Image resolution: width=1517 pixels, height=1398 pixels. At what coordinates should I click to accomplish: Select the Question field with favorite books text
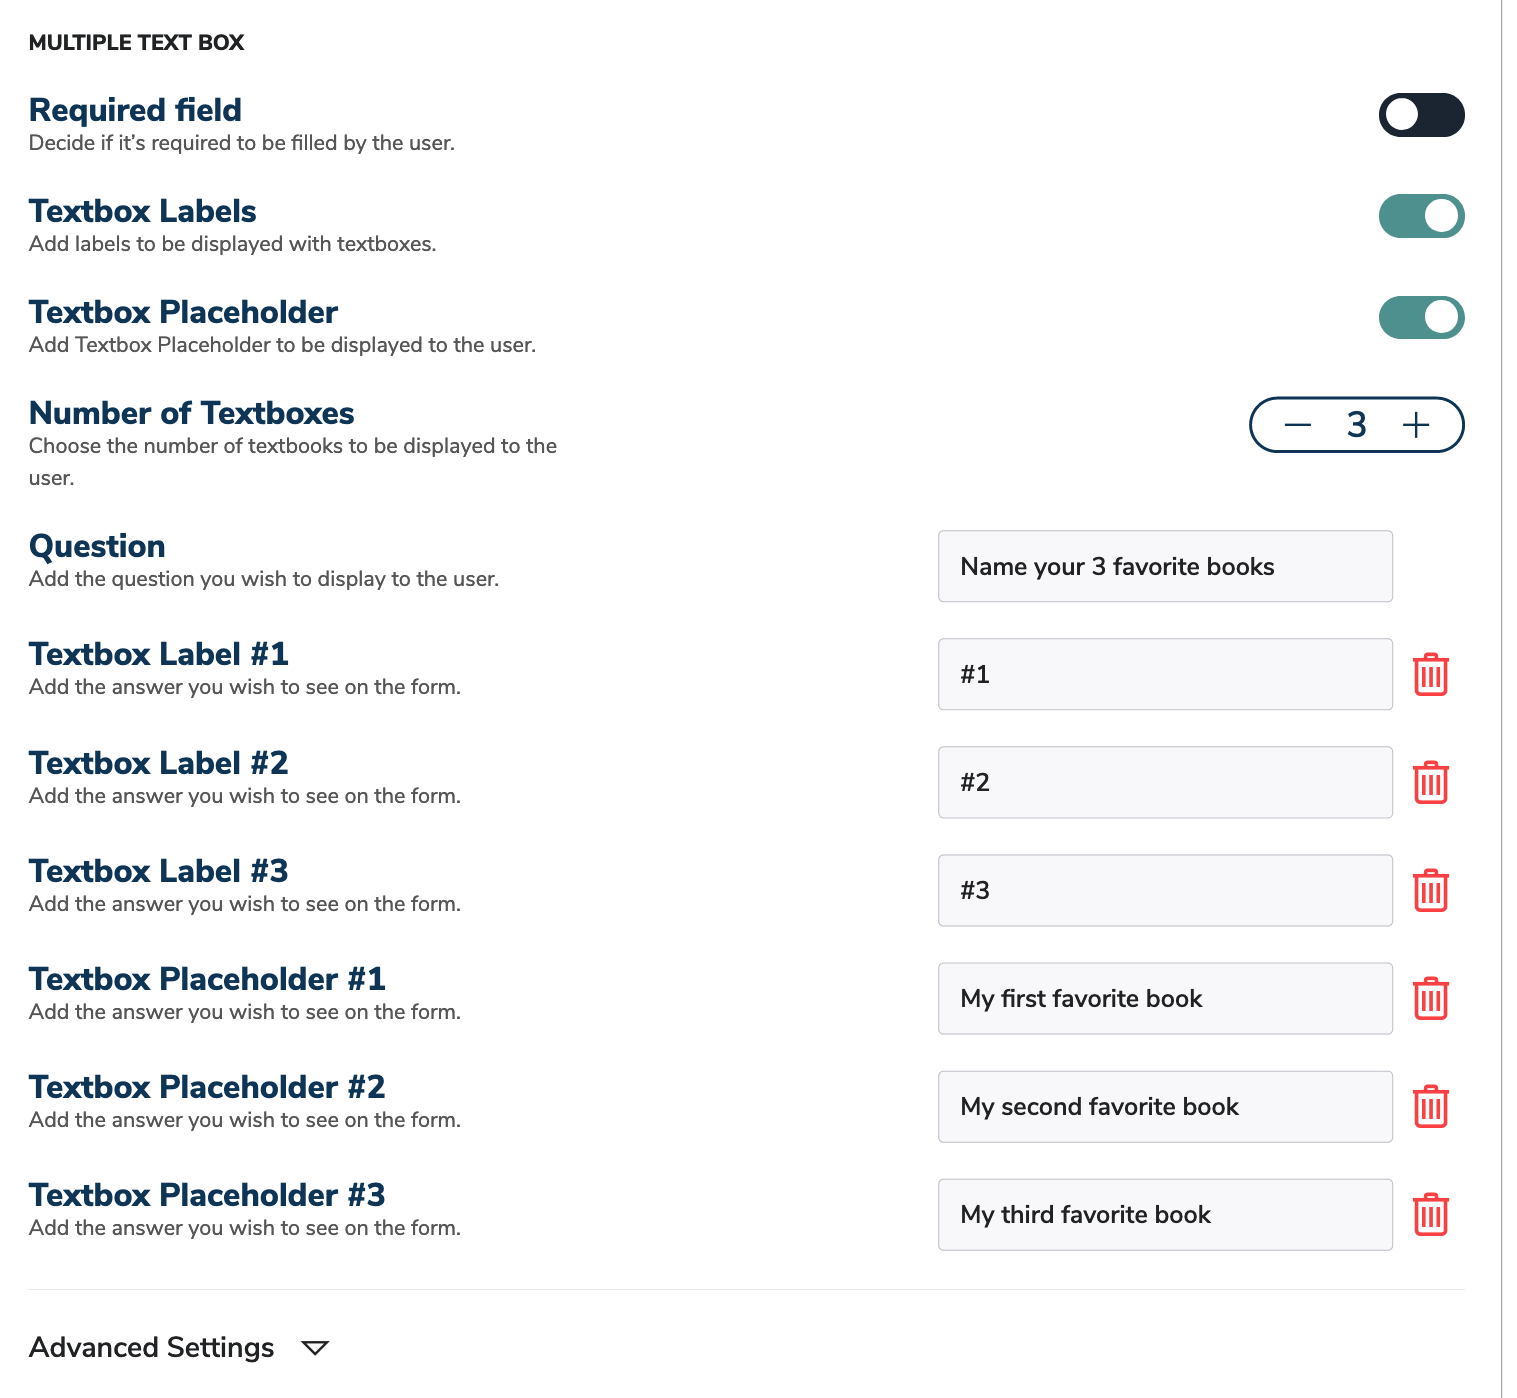(x=1164, y=566)
